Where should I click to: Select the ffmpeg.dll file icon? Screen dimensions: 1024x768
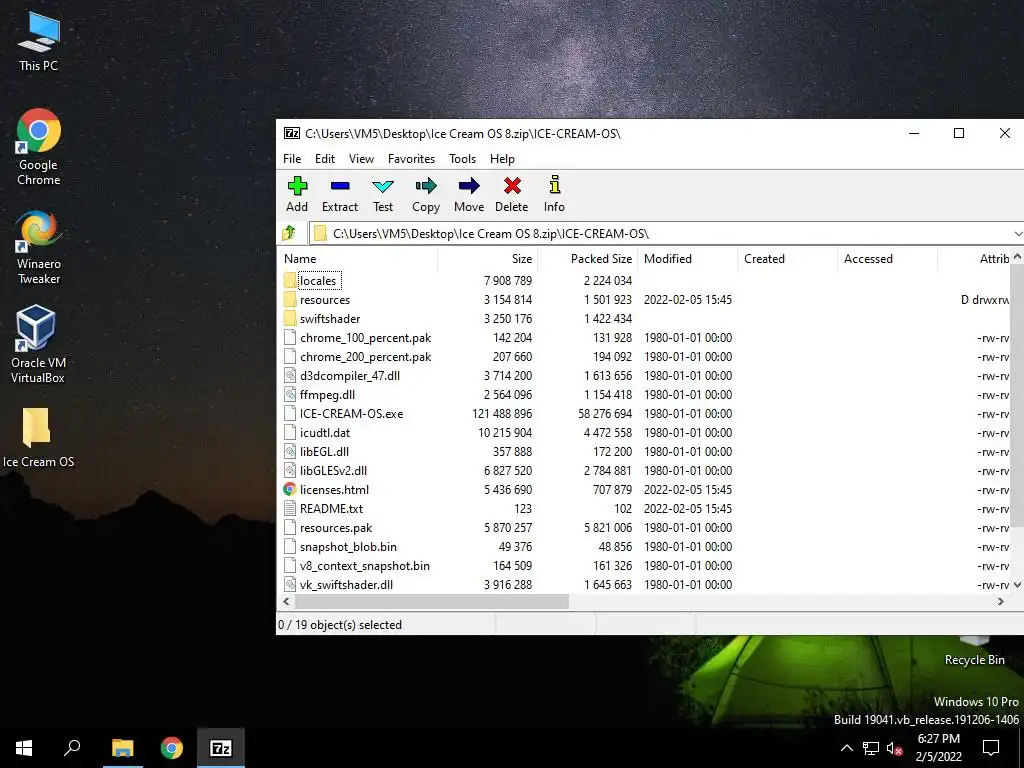[x=290, y=394]
